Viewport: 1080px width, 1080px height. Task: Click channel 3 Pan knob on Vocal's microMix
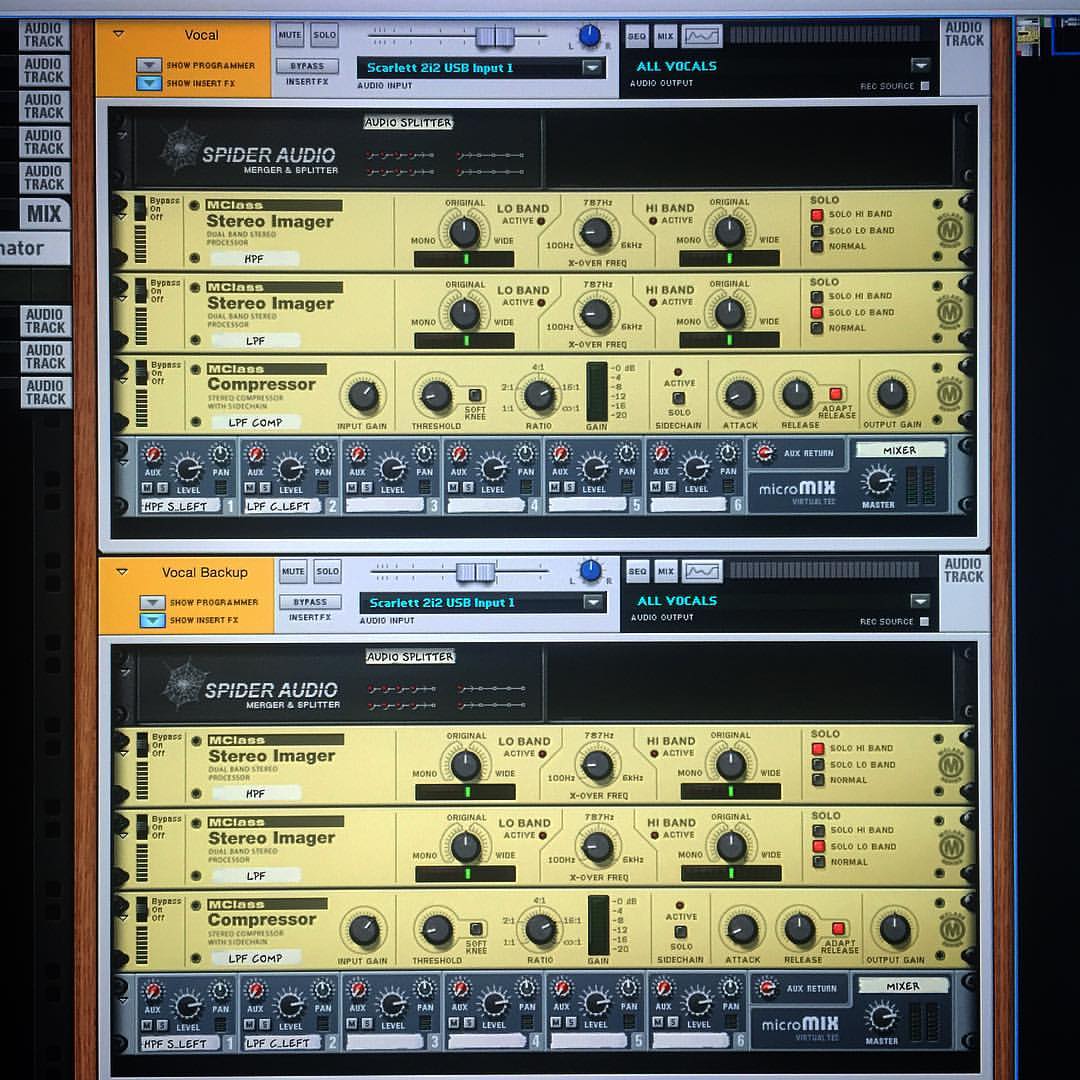point(424,453)
